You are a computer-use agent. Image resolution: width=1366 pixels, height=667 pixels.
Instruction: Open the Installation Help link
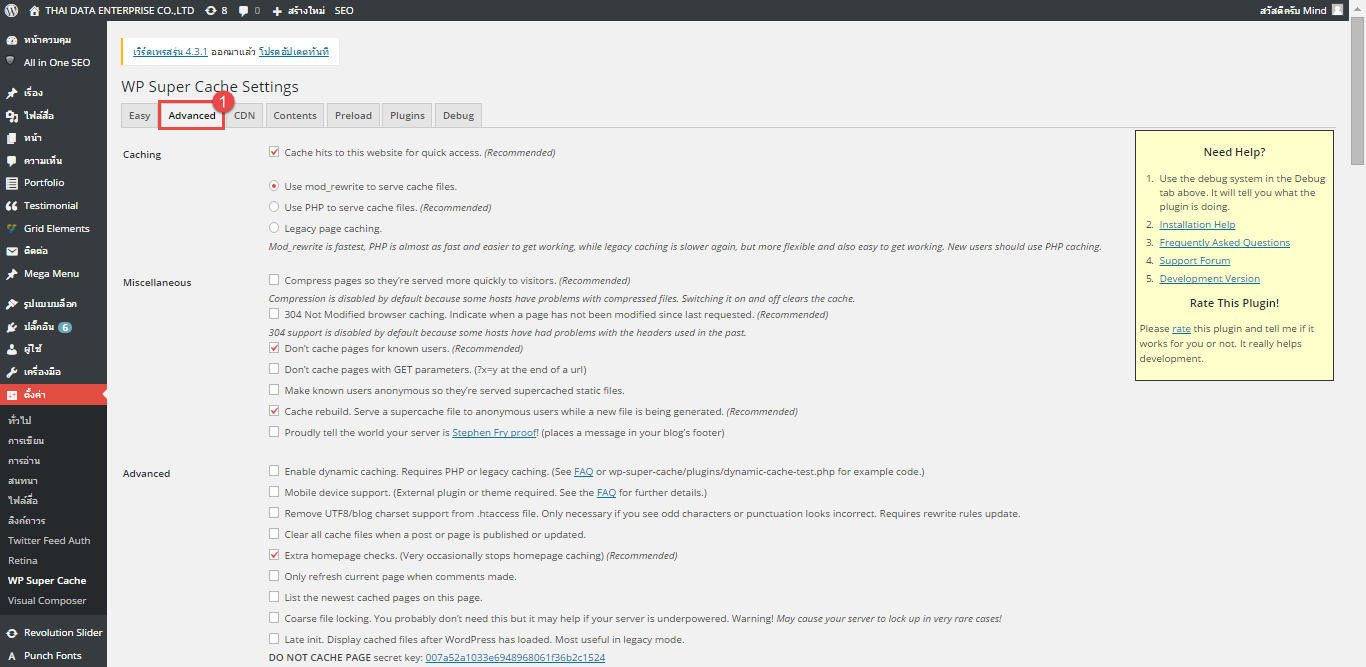point(1197,225)
